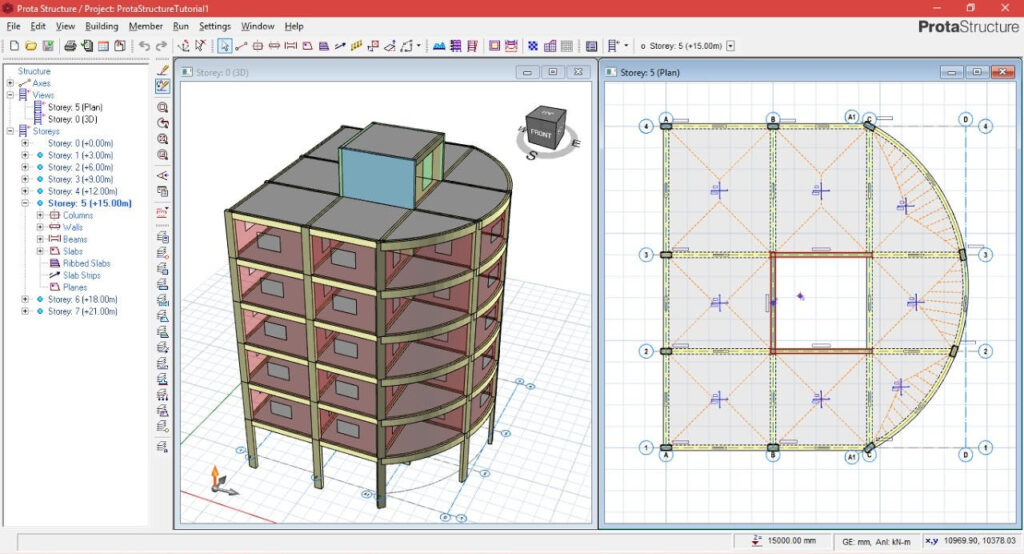Open the Building menu
The height and width of the screenshot is (554, 1024).
point(102,26)
